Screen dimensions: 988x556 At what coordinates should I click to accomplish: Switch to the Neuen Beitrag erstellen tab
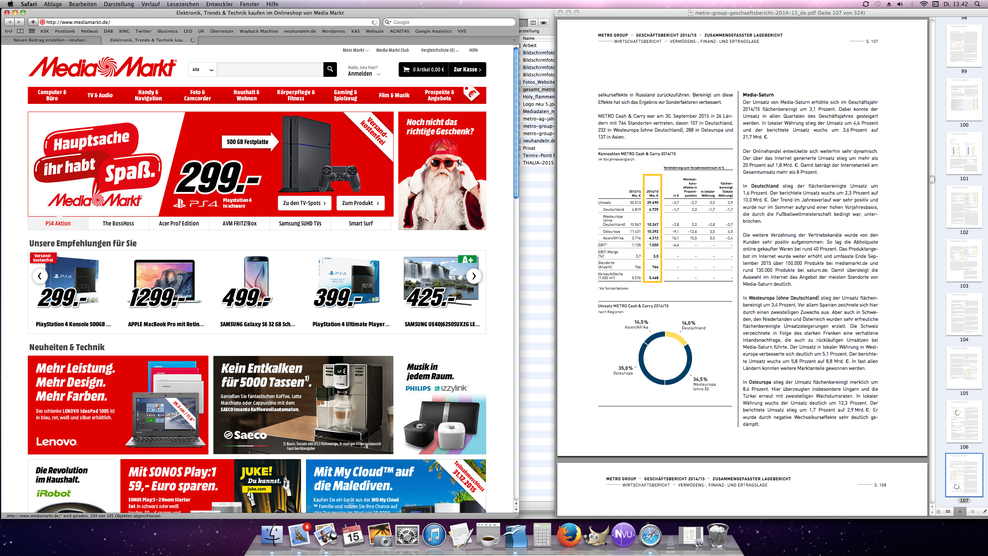(x=52, y=40)
